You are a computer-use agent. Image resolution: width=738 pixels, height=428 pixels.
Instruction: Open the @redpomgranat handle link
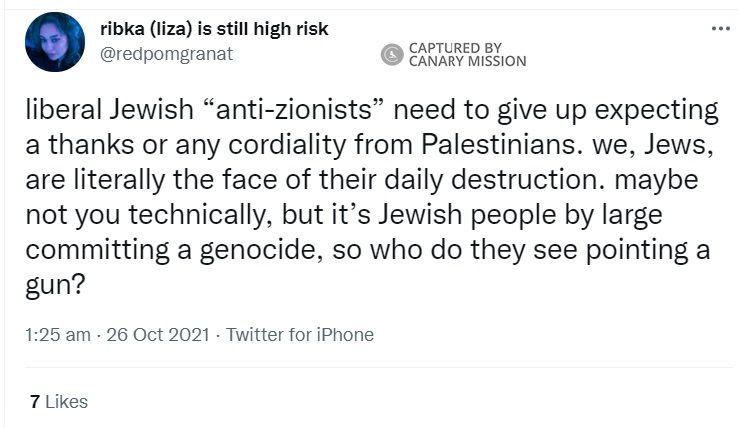tap(166, 54)
